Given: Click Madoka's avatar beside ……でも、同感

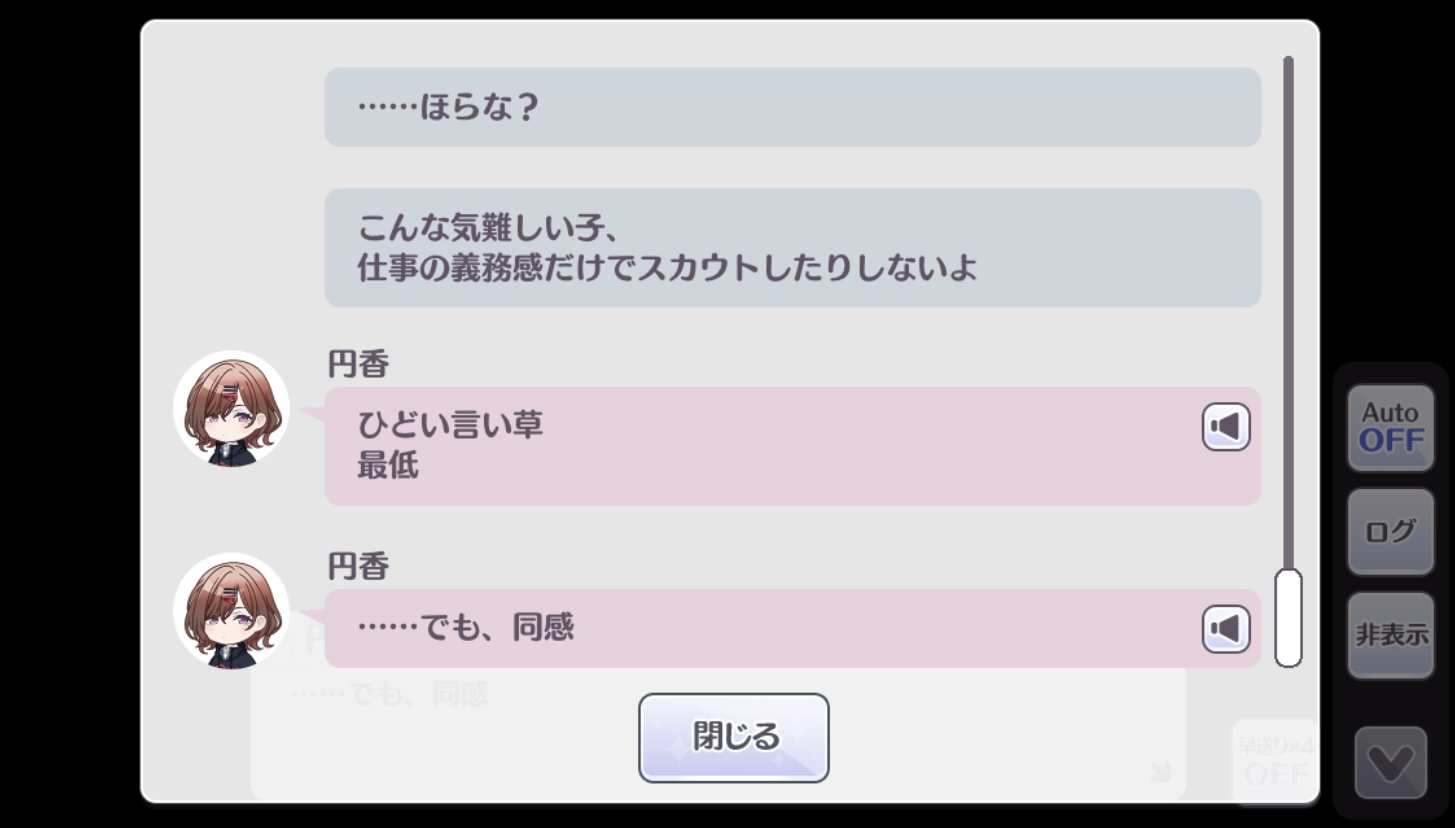Looking at the screenshot, I should click(x=231, y=611).
